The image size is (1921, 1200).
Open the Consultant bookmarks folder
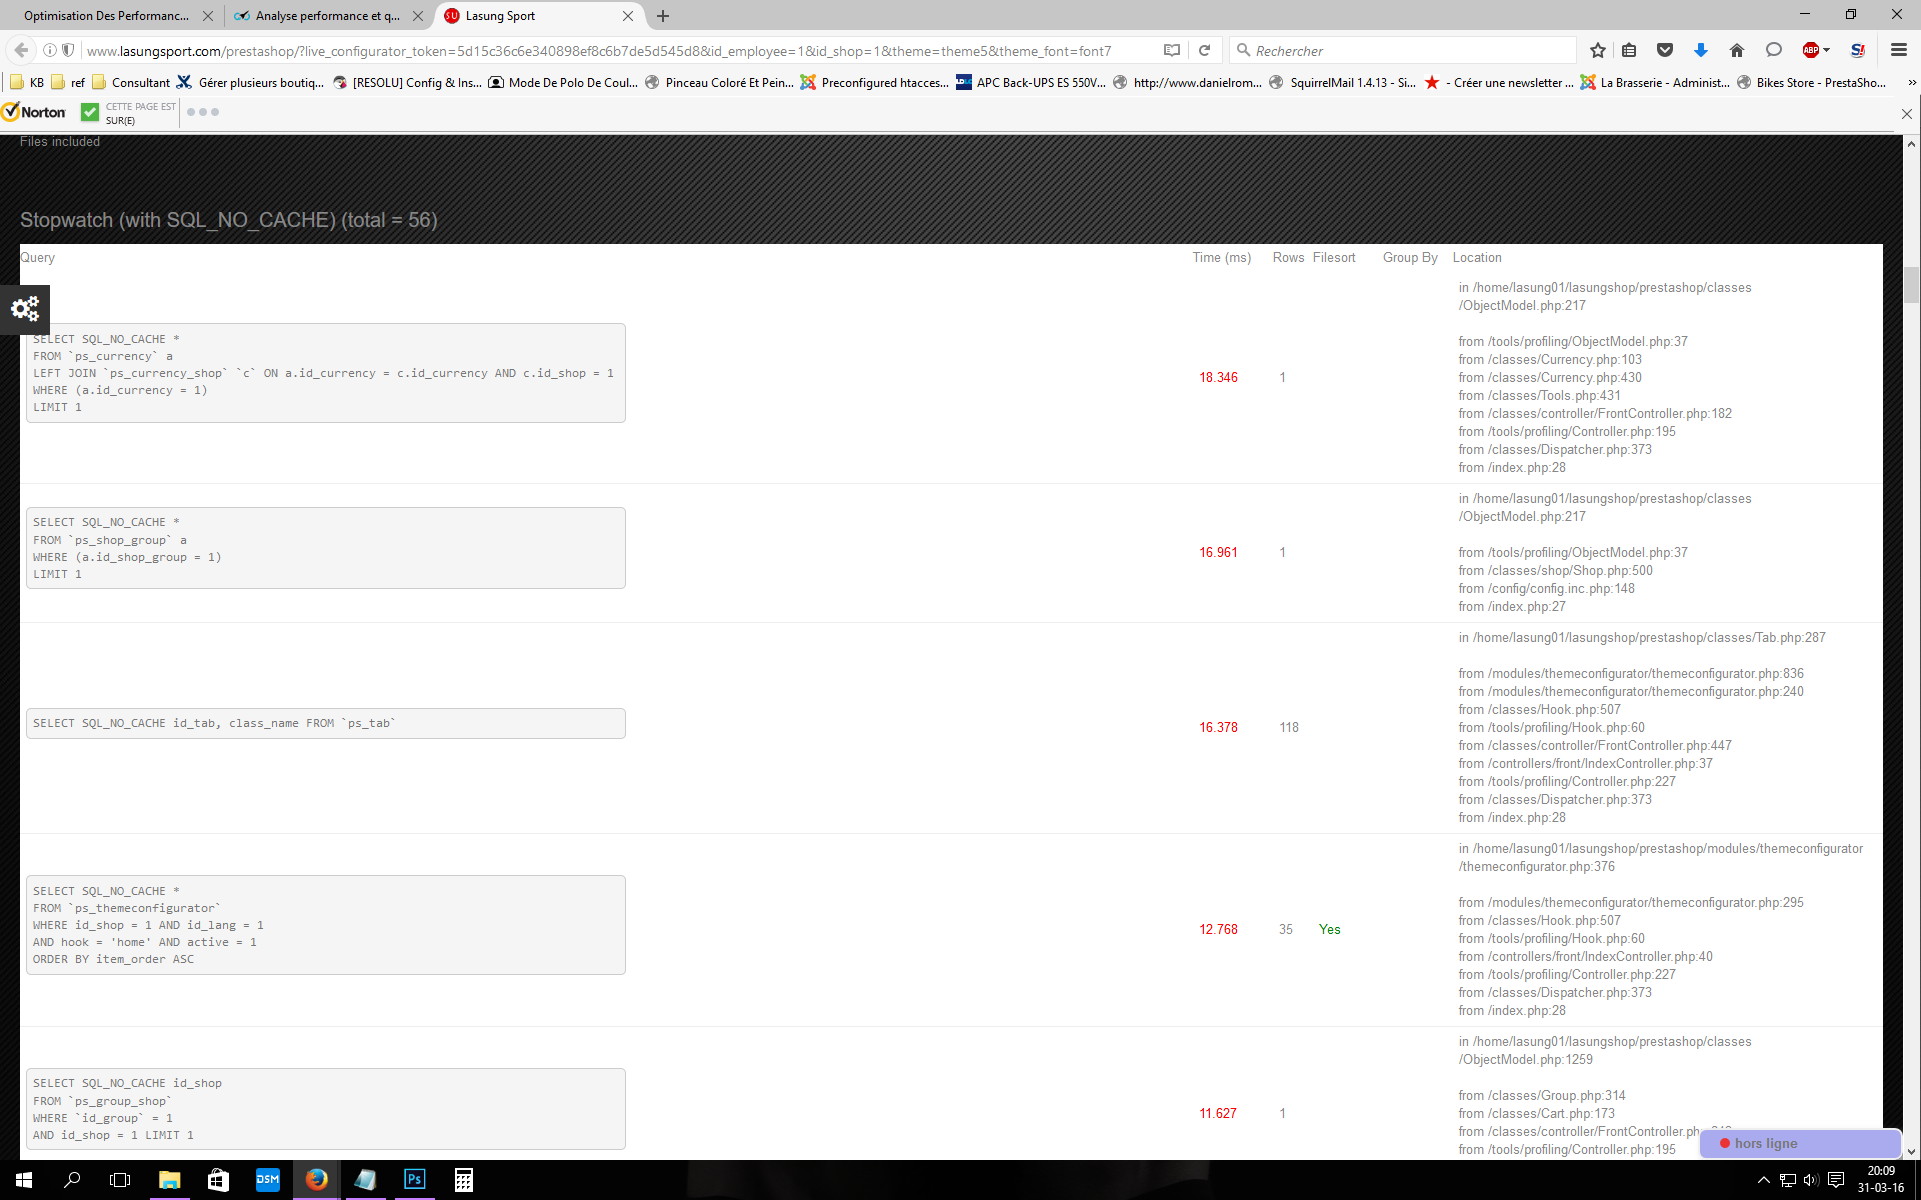click(131, 83)
